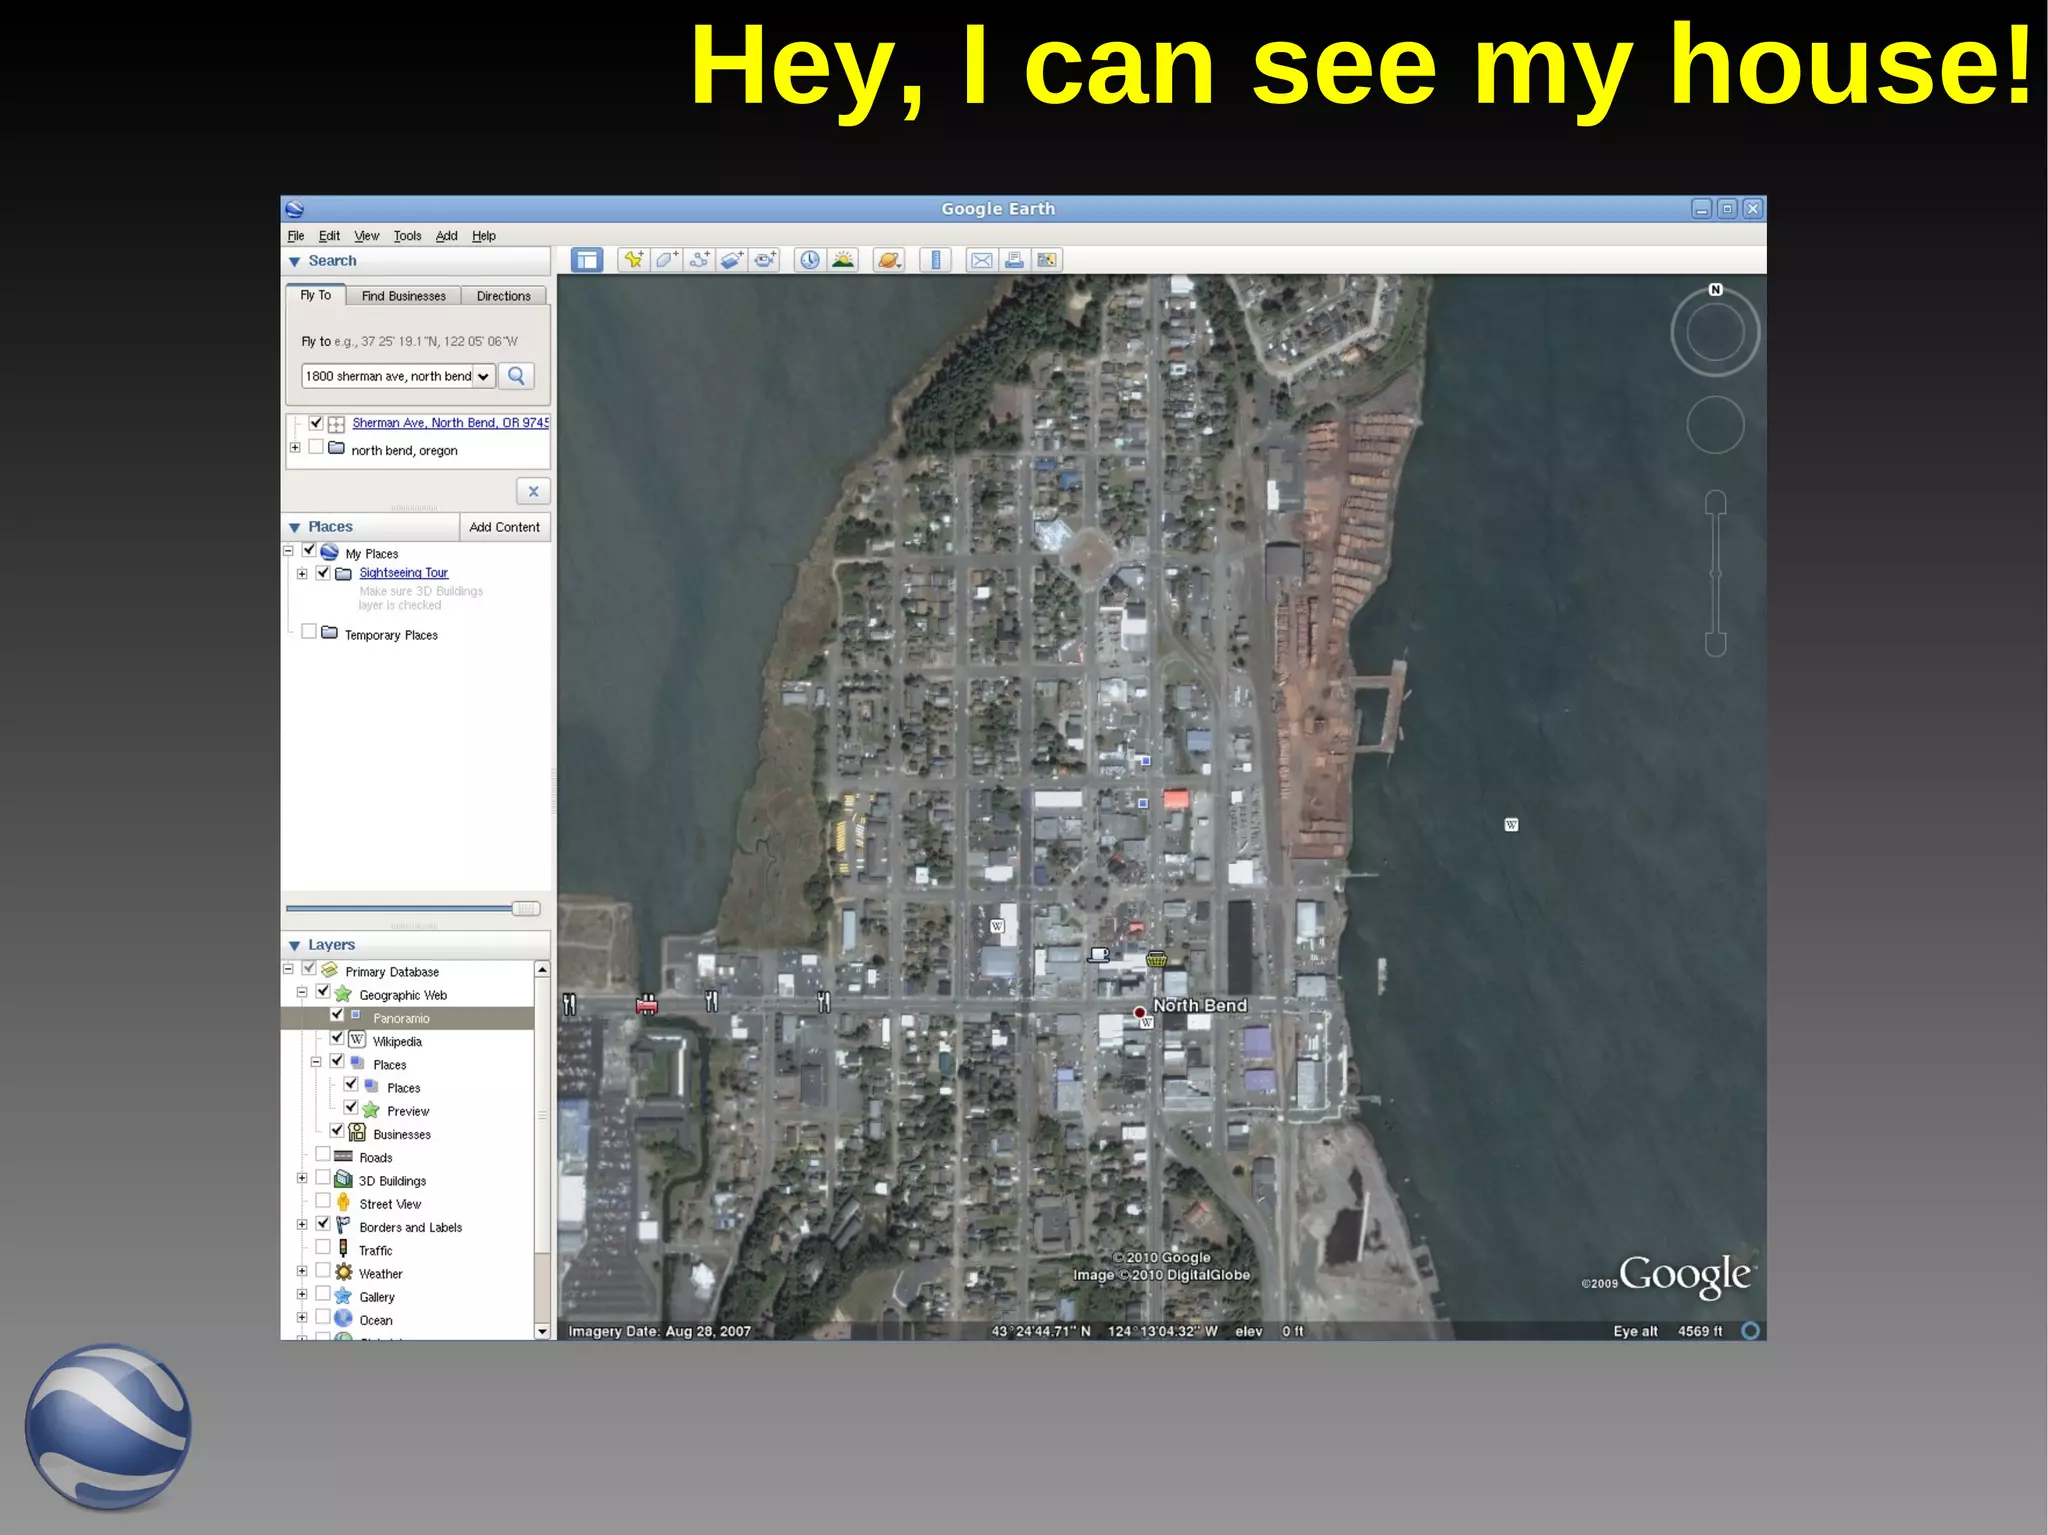Click the Fly To address input field
Image resolution: width=2048 pixels, height=1535 pixels.
(388, 377)
